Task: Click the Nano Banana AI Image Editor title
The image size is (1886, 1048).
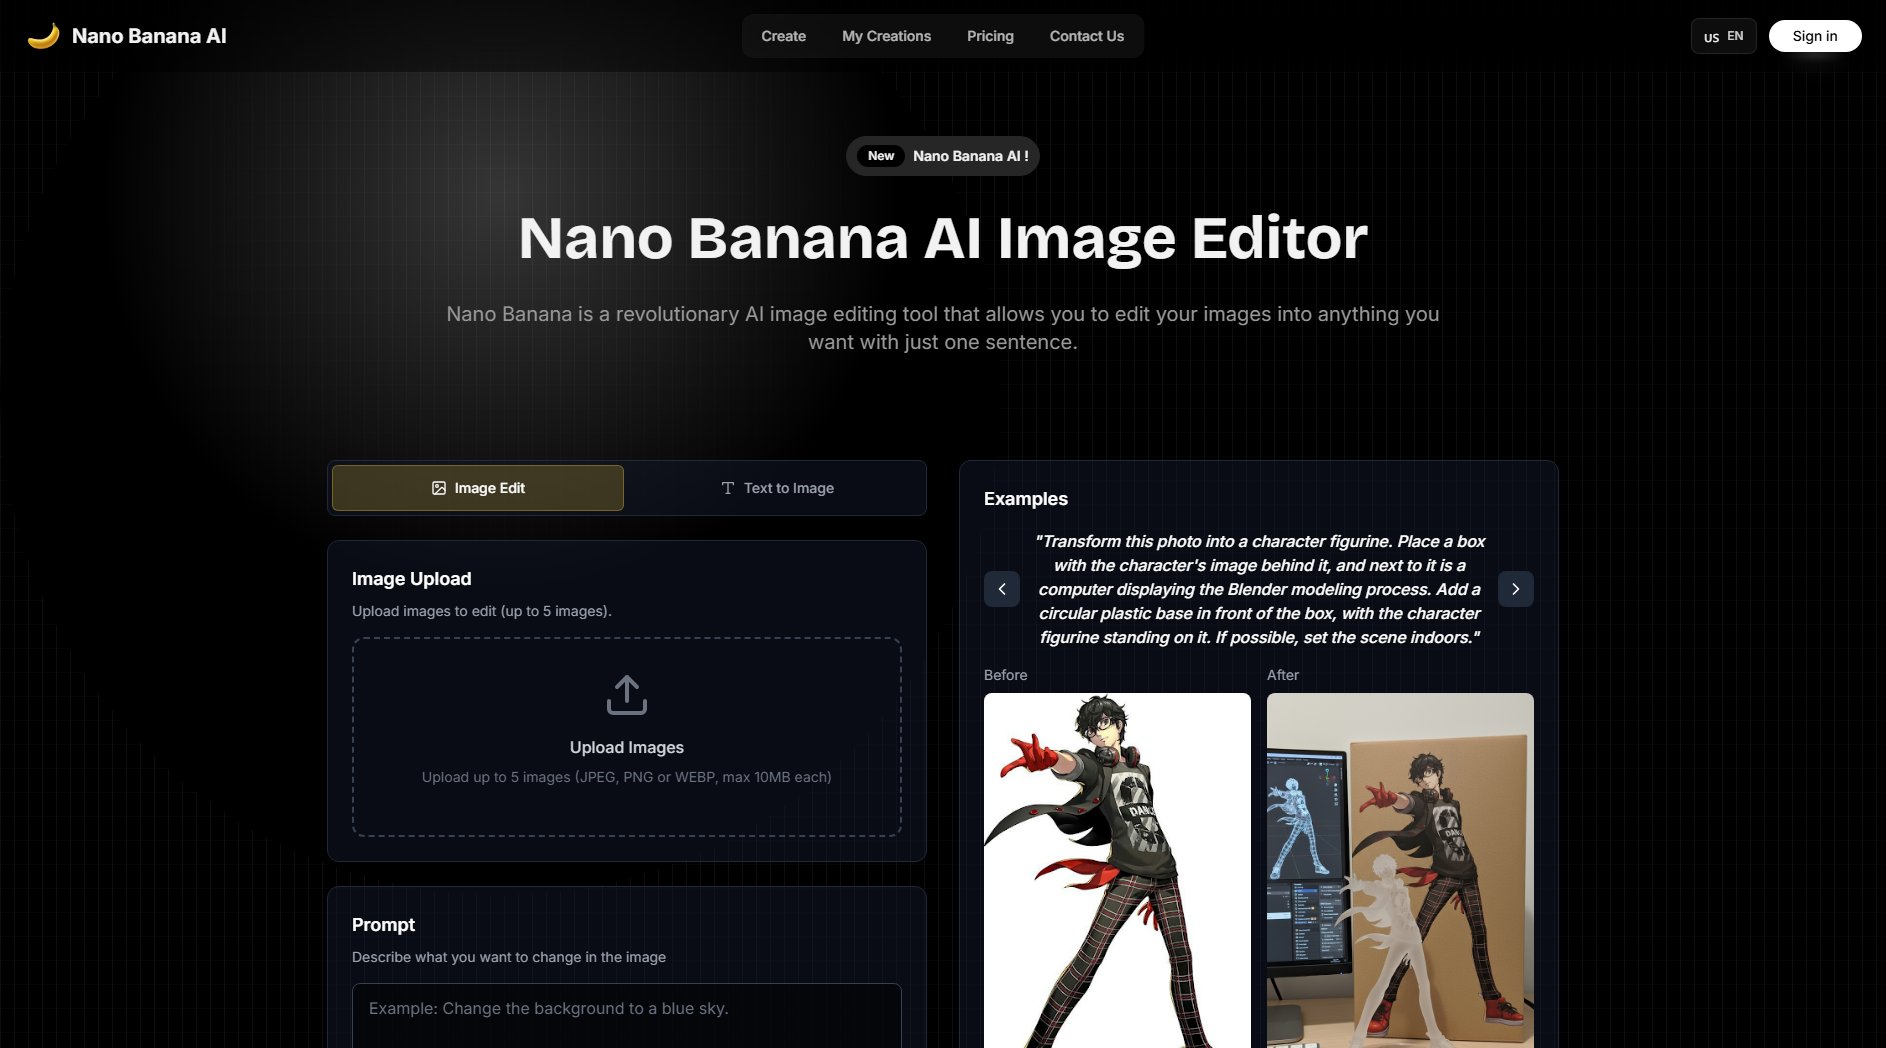Action: (943, 239)
